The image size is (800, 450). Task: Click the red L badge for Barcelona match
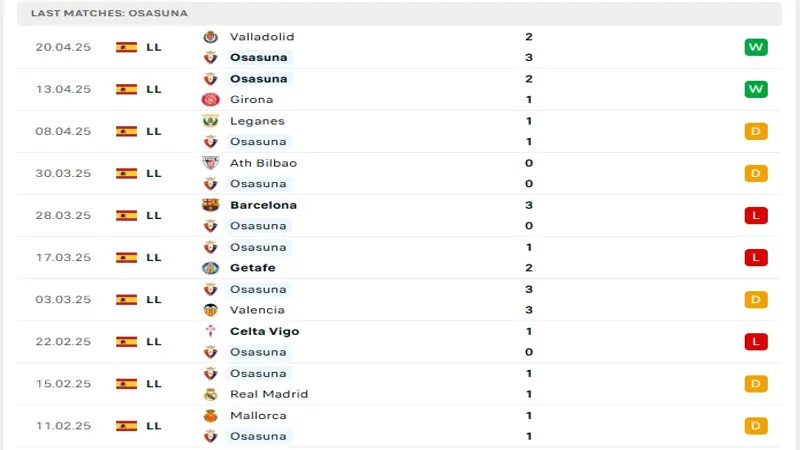(756, 215)
